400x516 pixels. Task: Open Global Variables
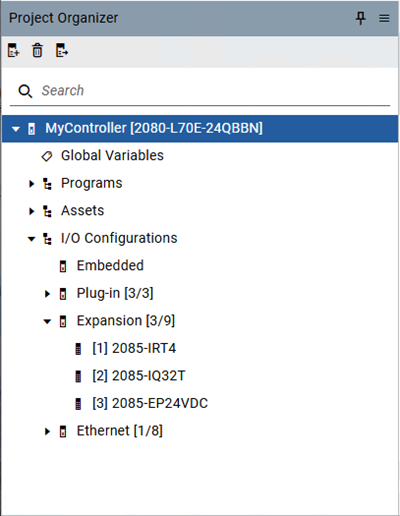(112, 156)
